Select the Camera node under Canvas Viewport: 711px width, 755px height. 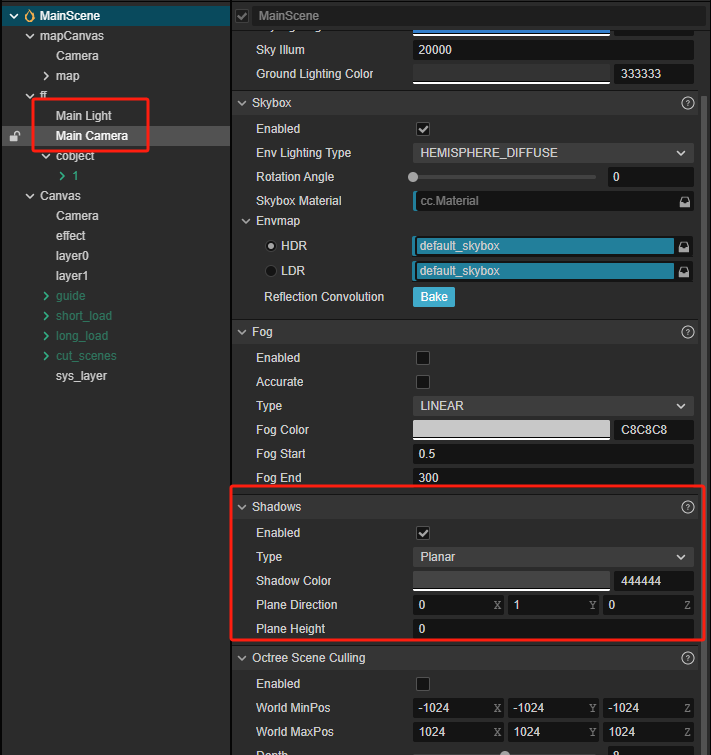pos(77,216)
